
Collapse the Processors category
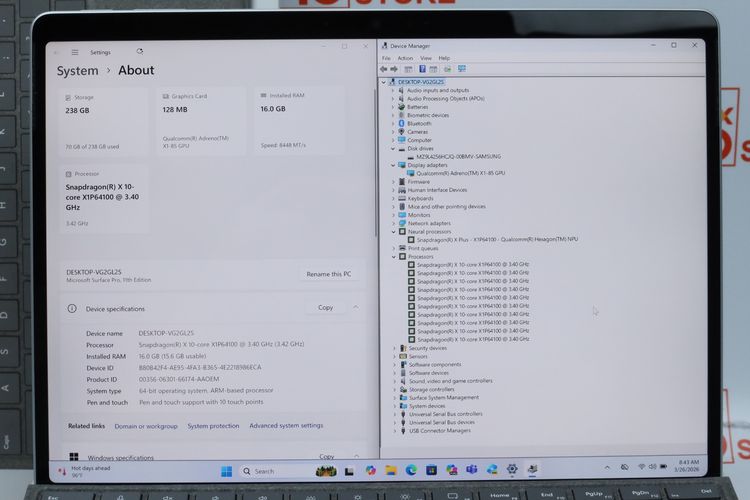[393, 256]
